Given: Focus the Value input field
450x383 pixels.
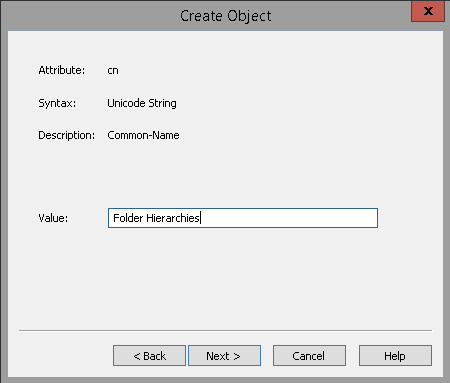Looking at the screenshot, I should coord(243,218).
